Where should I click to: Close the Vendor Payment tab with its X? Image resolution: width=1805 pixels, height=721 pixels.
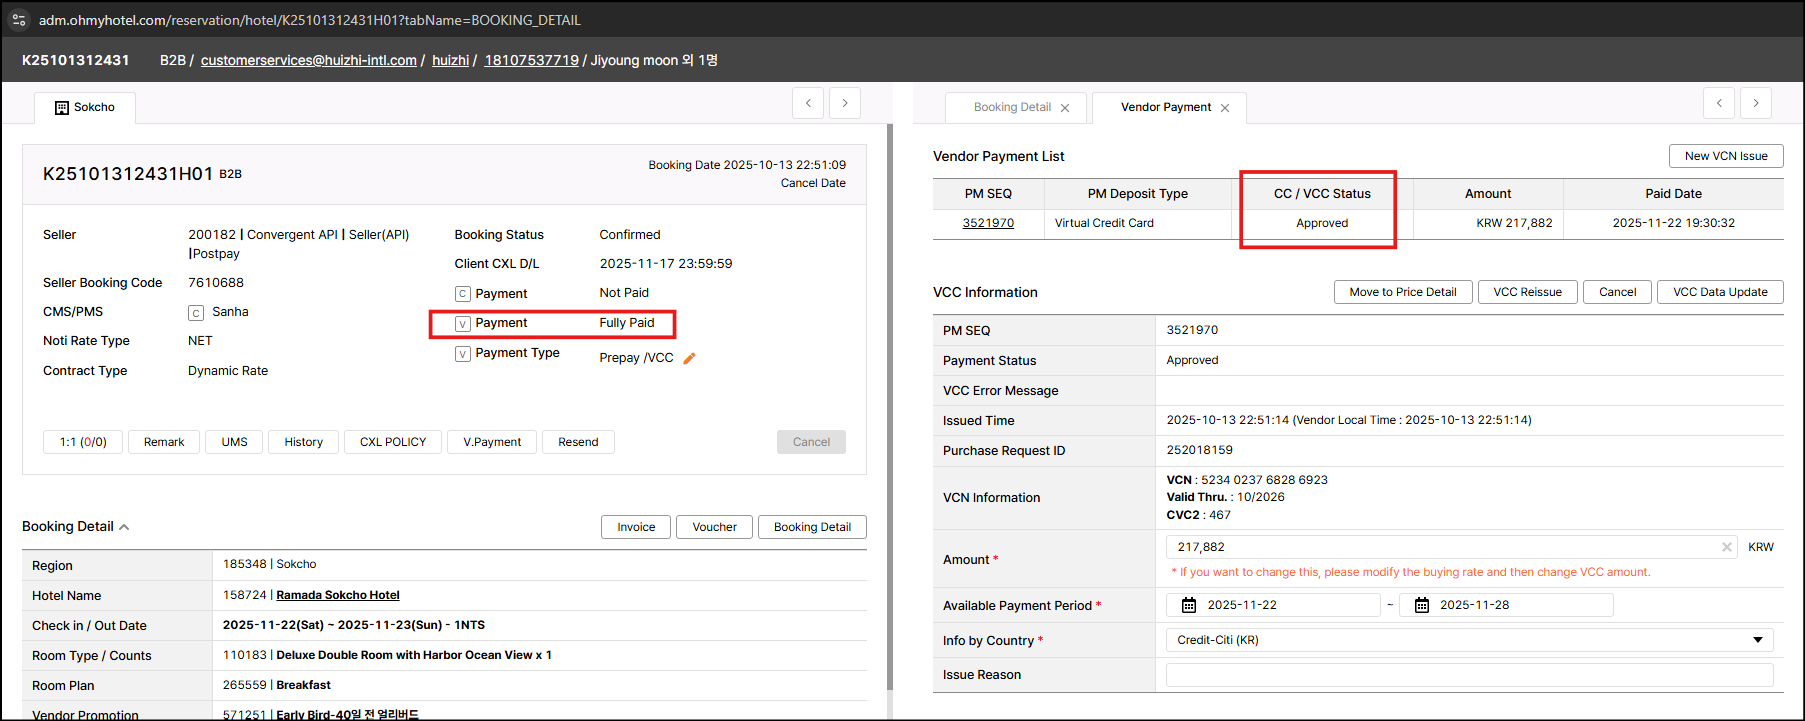[x=1225, y=108]
